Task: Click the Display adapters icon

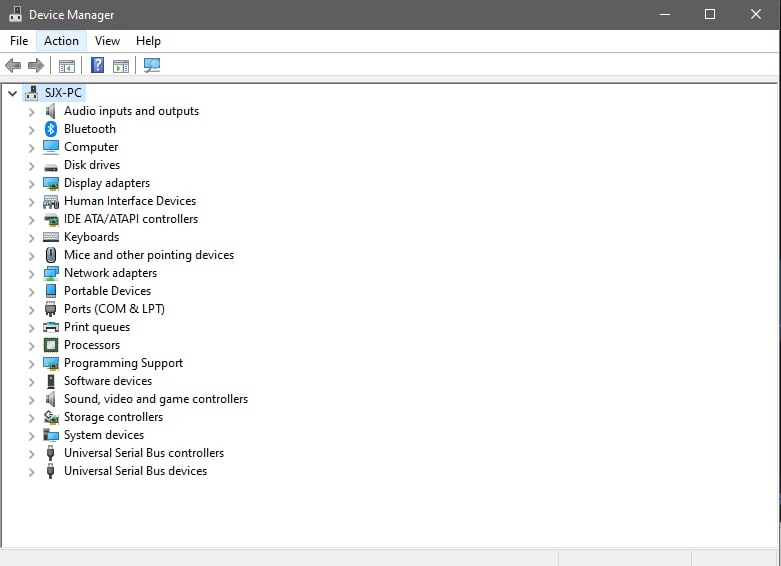Action: coord(51,183)
